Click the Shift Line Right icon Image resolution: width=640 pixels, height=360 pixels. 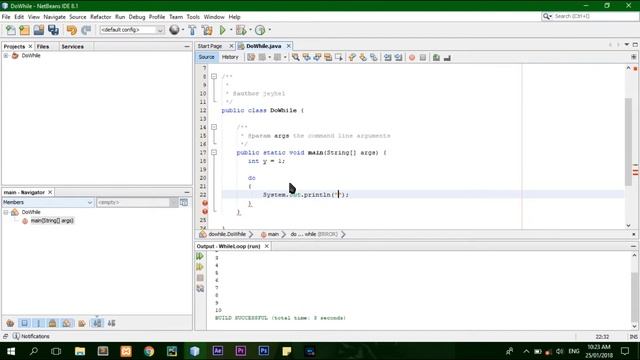pyautogui.click(x=398, y=58)
